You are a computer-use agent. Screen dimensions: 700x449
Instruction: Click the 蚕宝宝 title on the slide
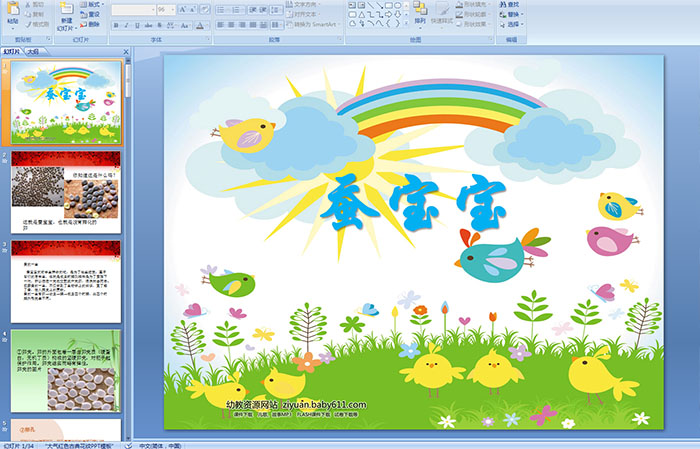pyautogui.click(x=413, y=203)
